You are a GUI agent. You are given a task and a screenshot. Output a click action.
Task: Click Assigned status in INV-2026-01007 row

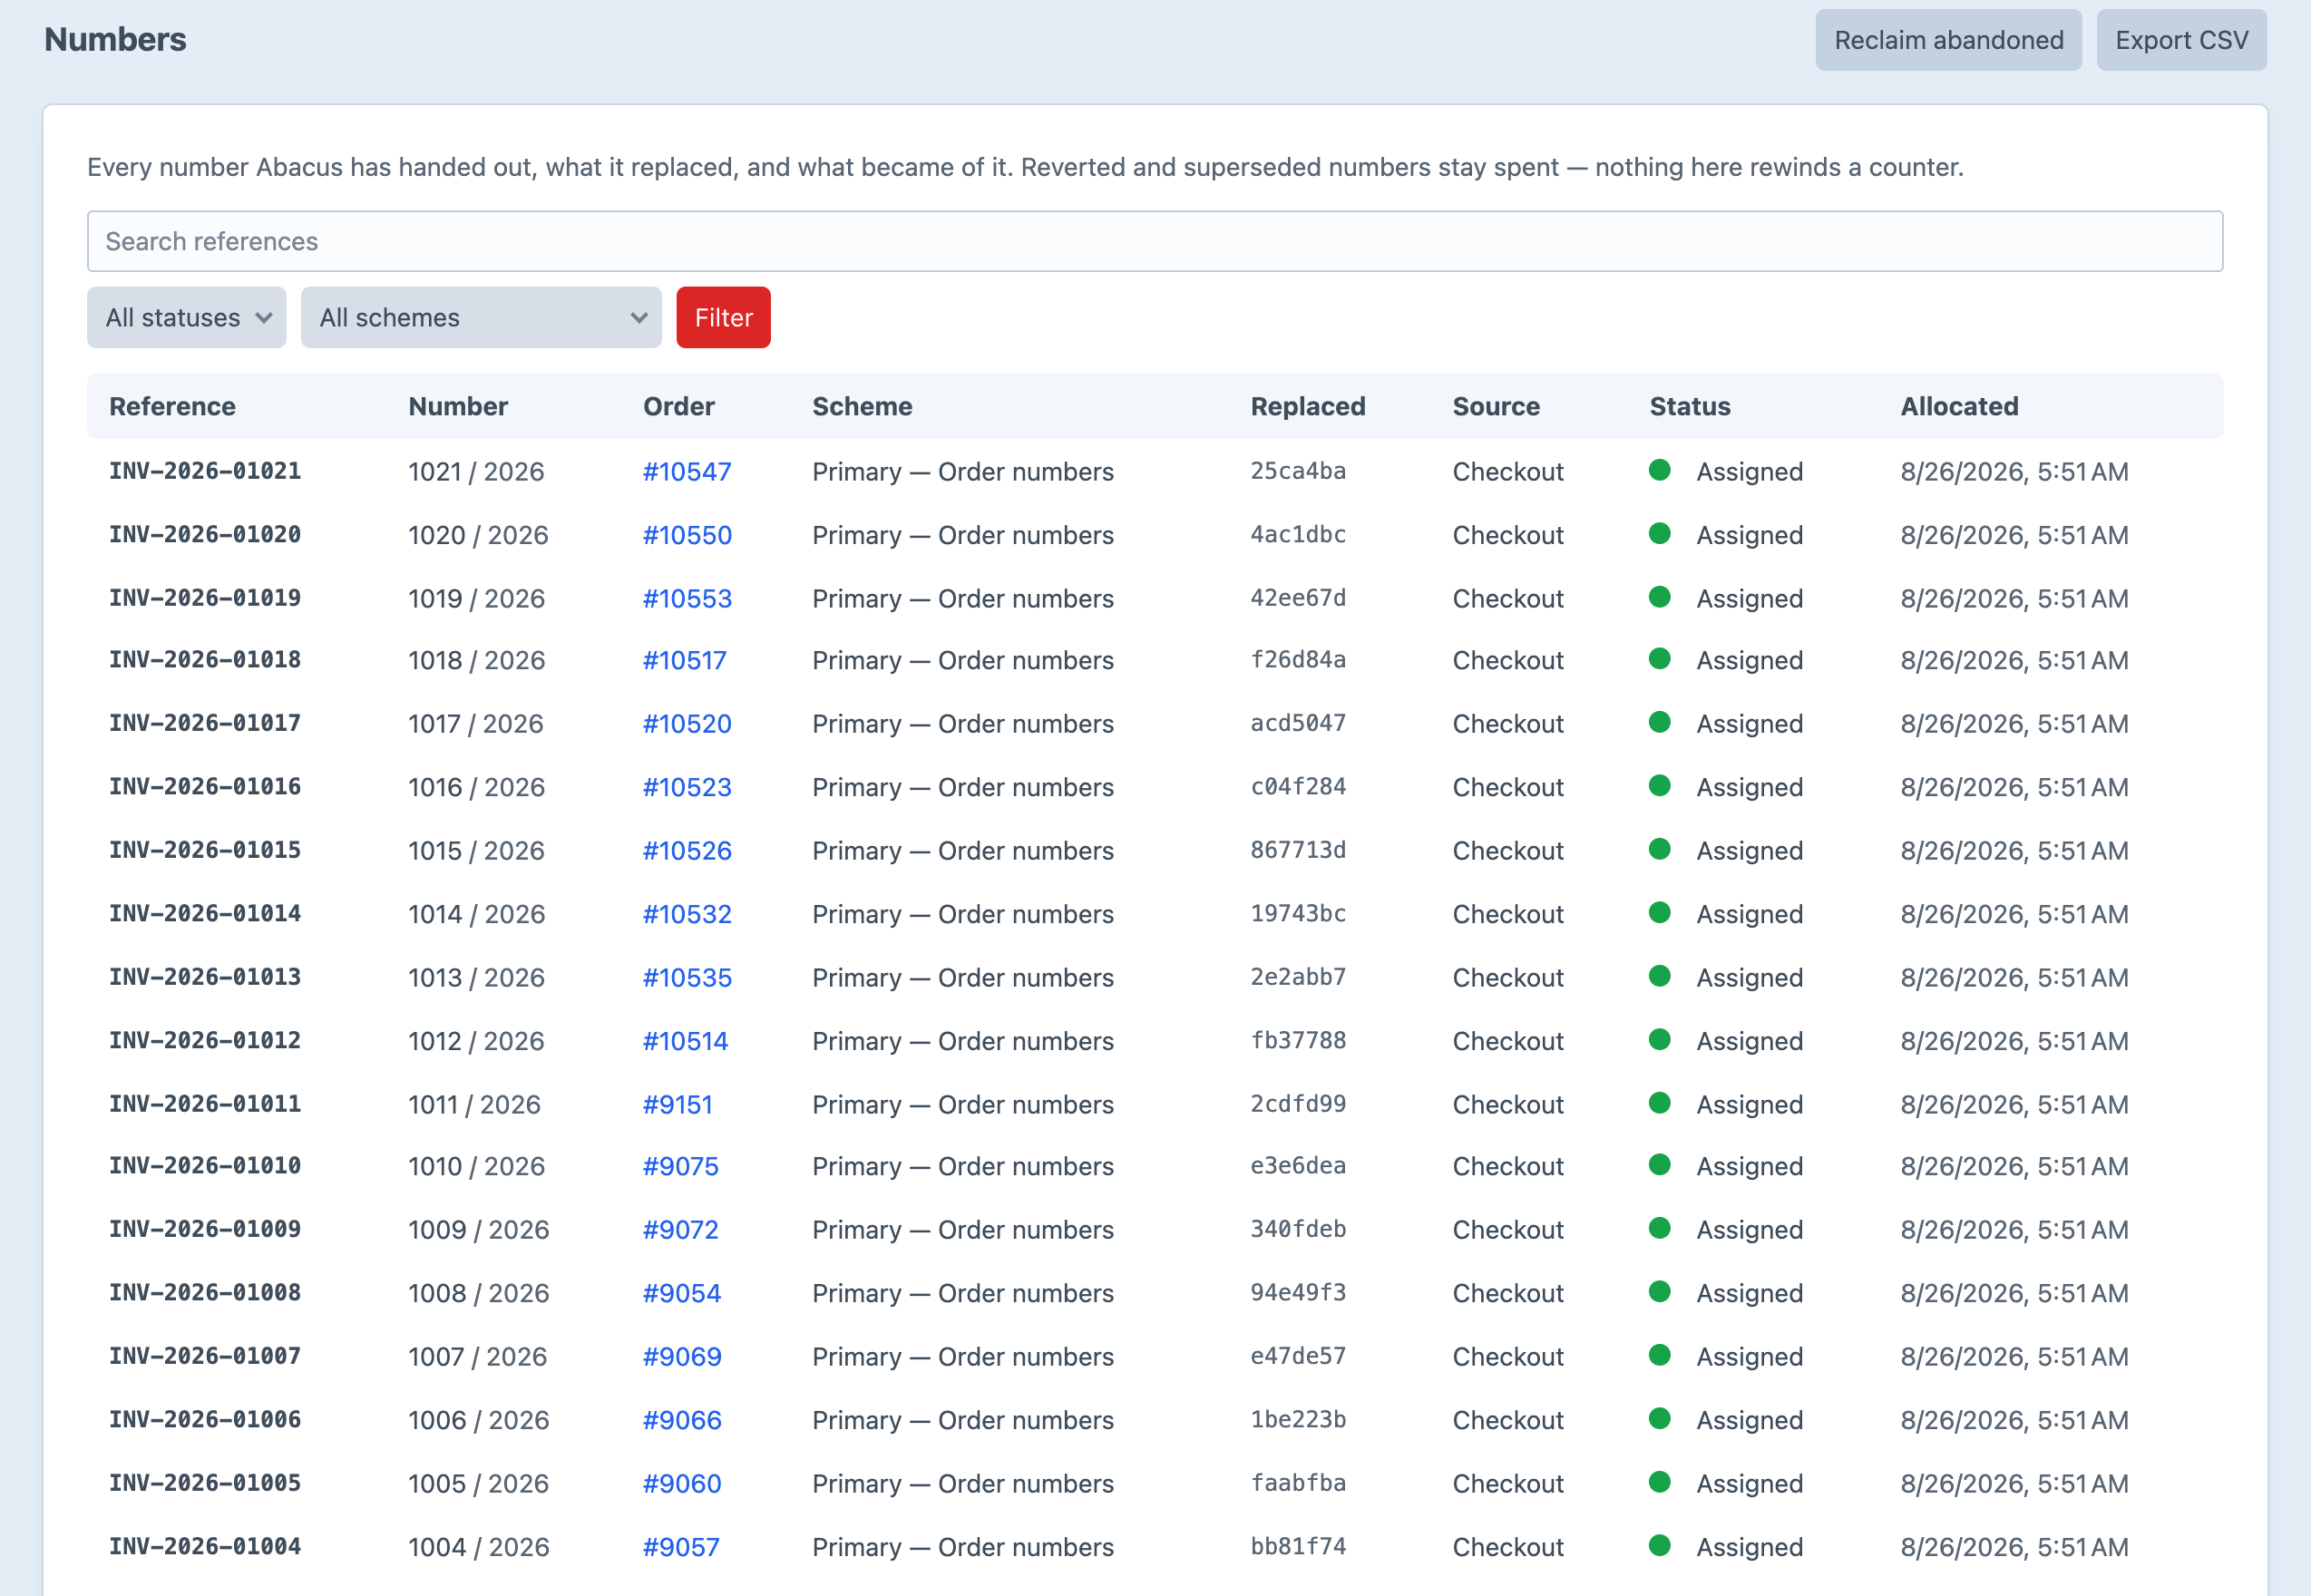point(1750,1357)
